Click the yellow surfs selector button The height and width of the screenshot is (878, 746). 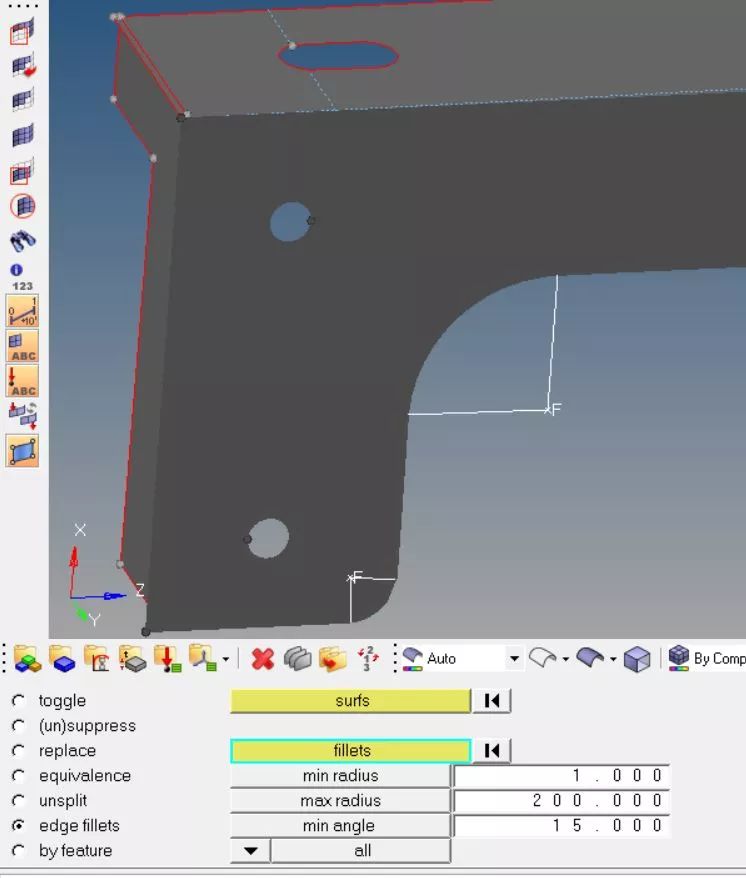350,701
